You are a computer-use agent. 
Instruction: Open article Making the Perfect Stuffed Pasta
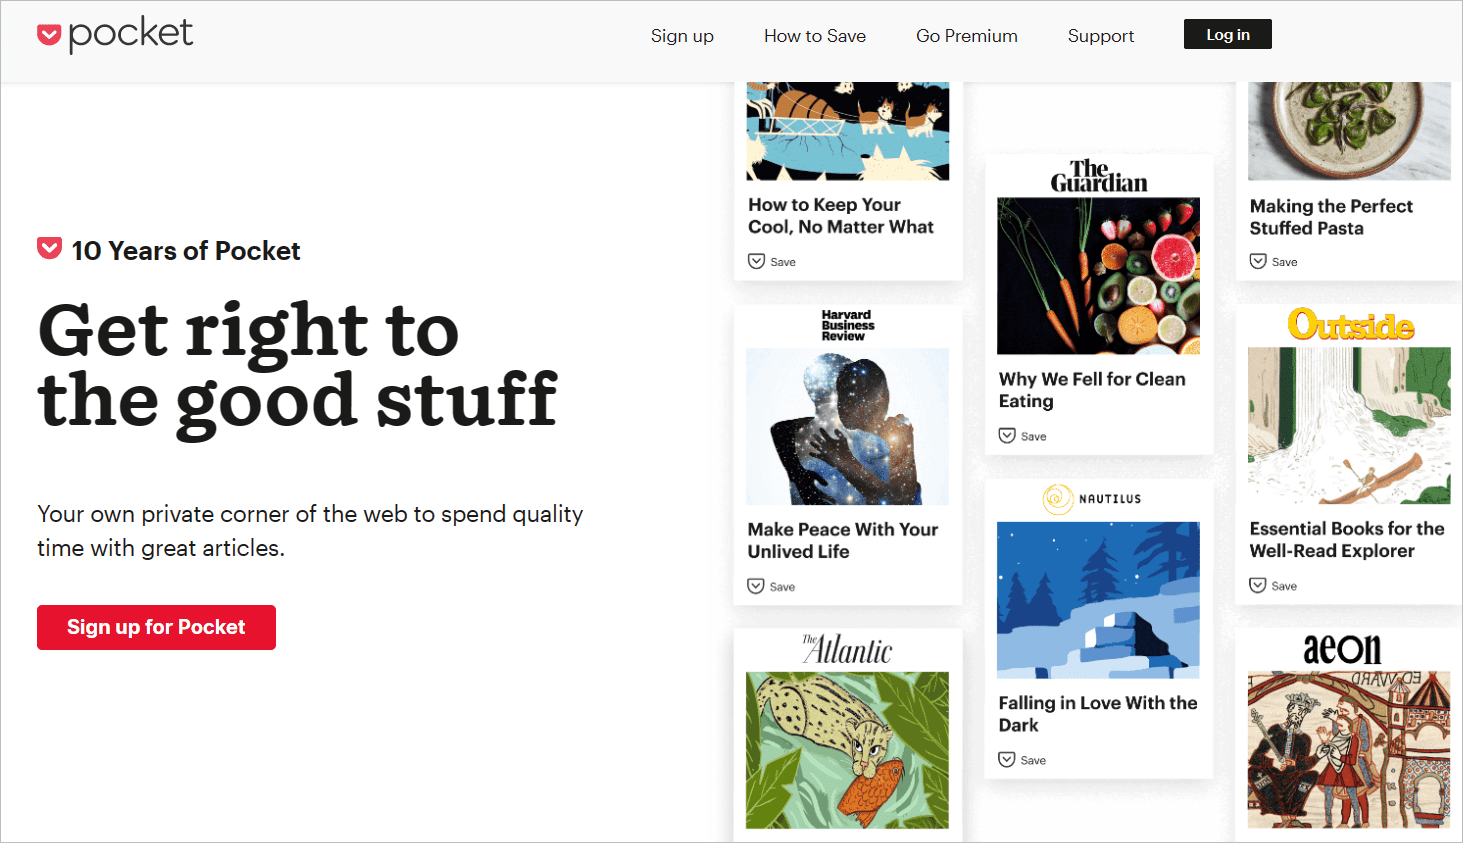point(1331,217)
